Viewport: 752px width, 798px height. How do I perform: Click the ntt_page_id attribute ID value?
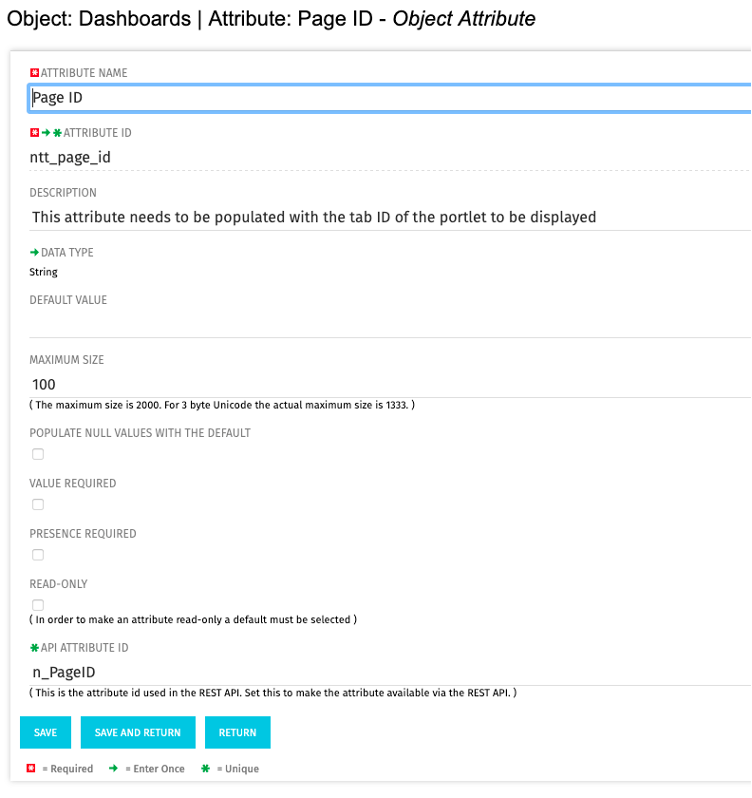pyautogui.click(x=70, y=158)
